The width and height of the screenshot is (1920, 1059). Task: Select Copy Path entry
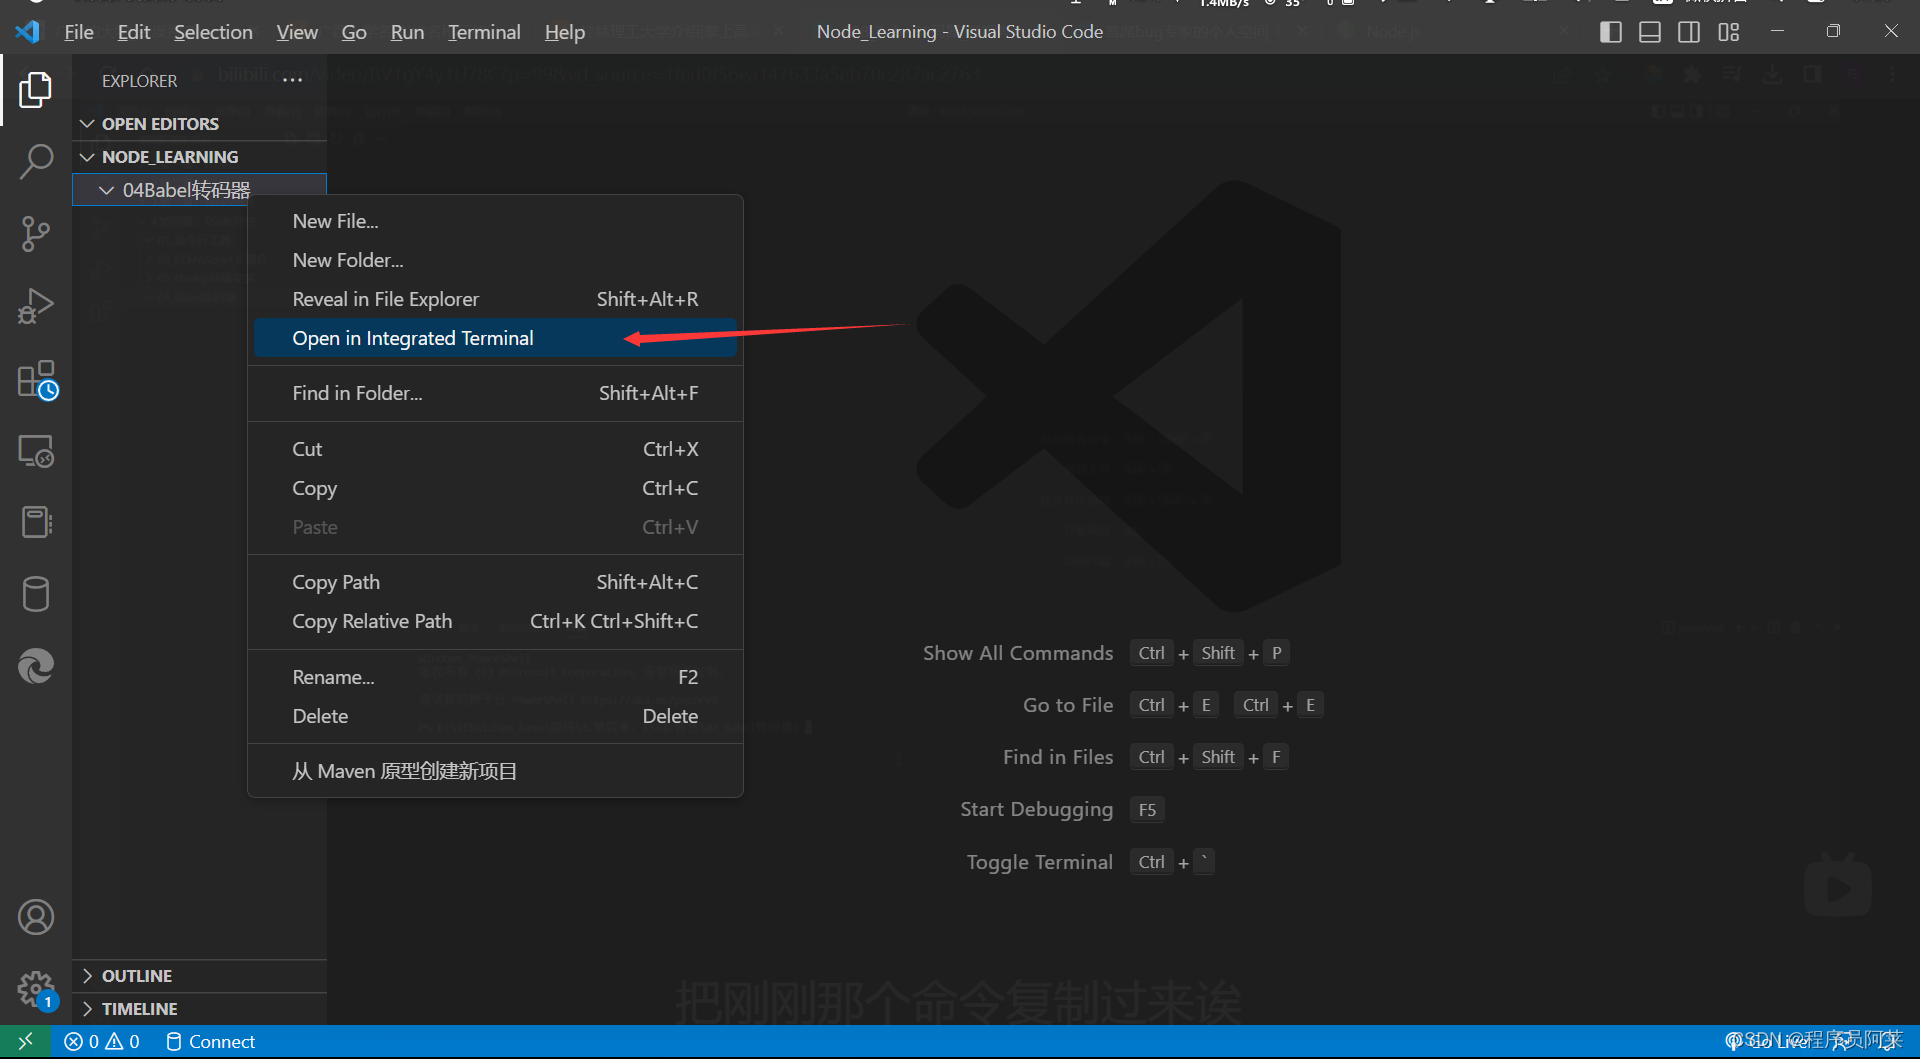pos(495,582)
